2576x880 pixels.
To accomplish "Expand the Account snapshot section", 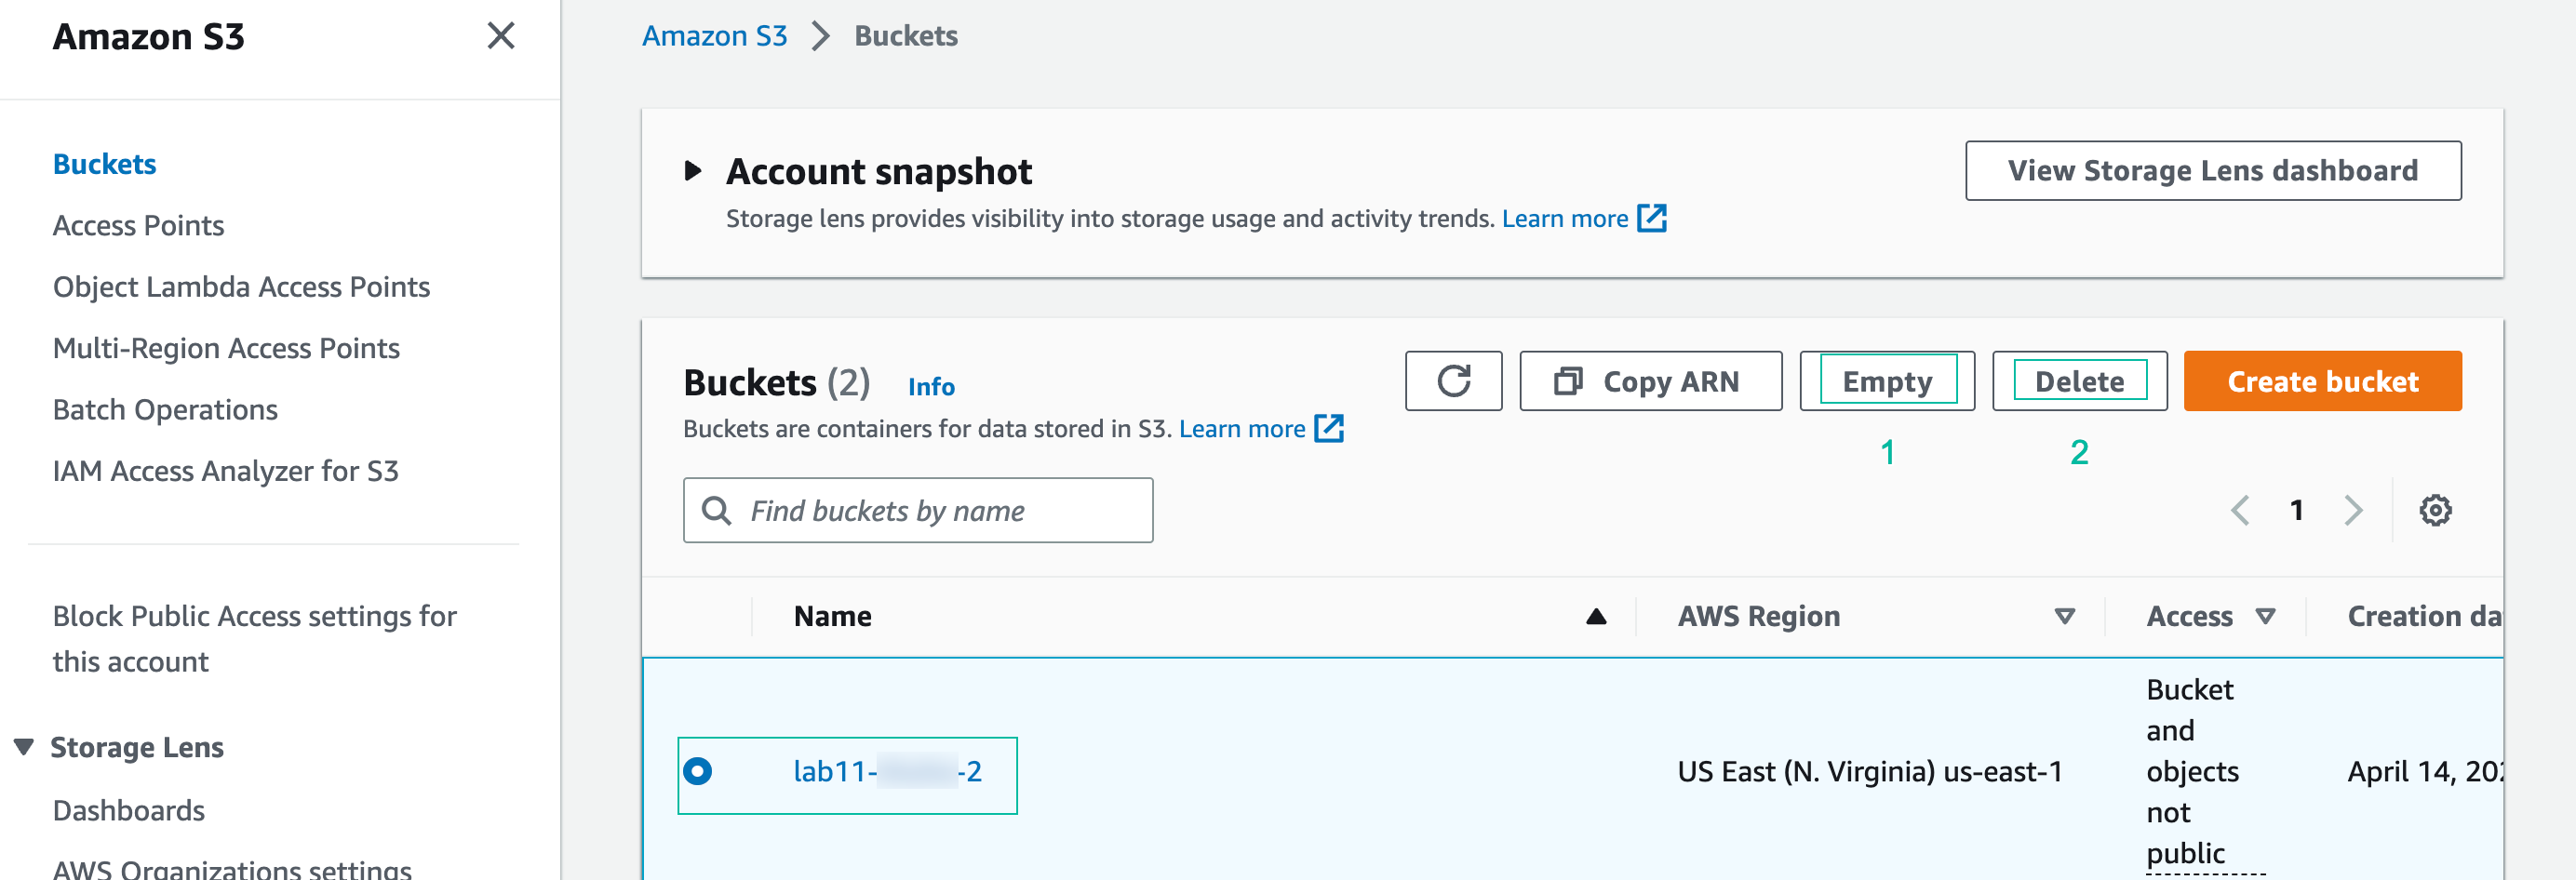I will [x=692, y=171].
